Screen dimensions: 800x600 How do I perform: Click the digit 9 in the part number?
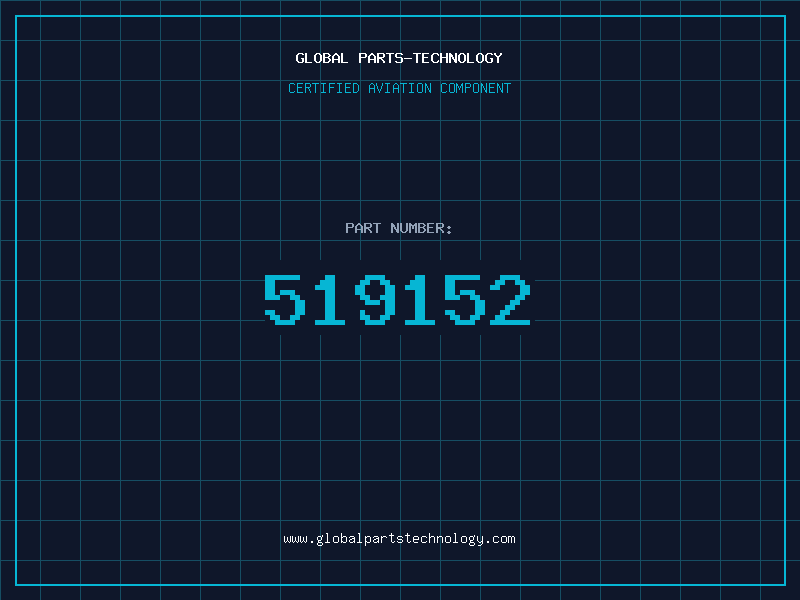click(376, 300)
